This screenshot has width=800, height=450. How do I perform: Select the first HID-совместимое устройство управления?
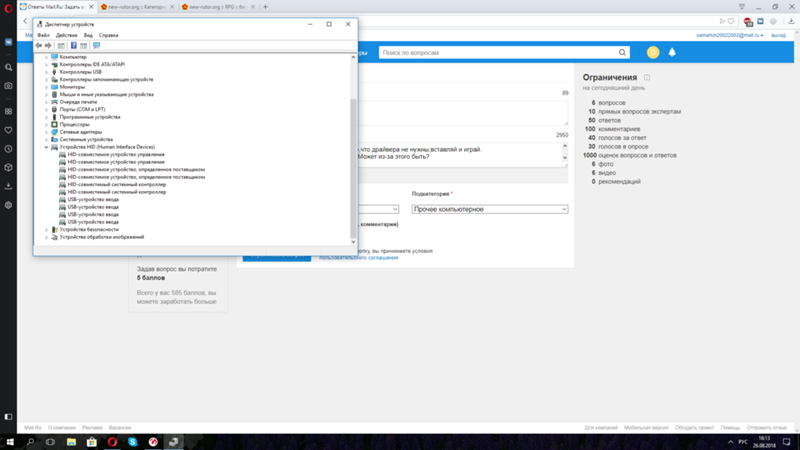[116, 154]
